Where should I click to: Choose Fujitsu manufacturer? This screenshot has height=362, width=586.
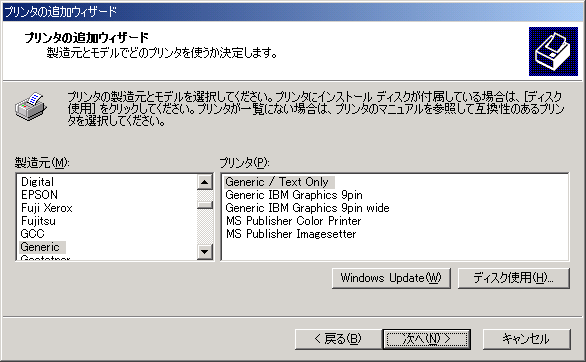coord(38,221)
